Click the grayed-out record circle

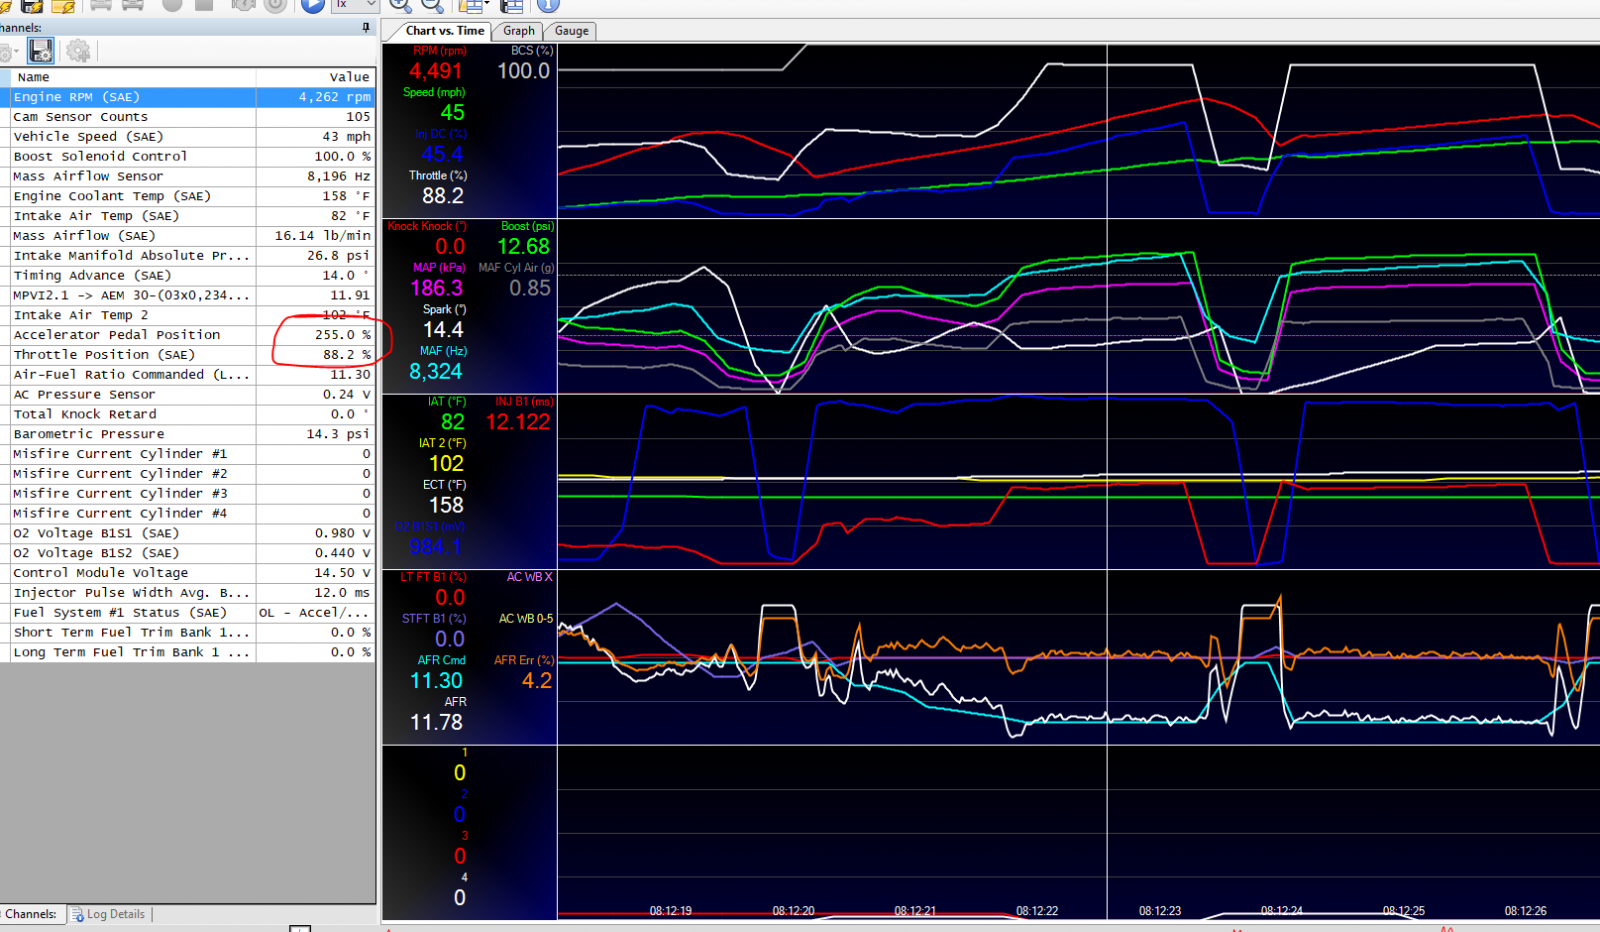[172, 5]
